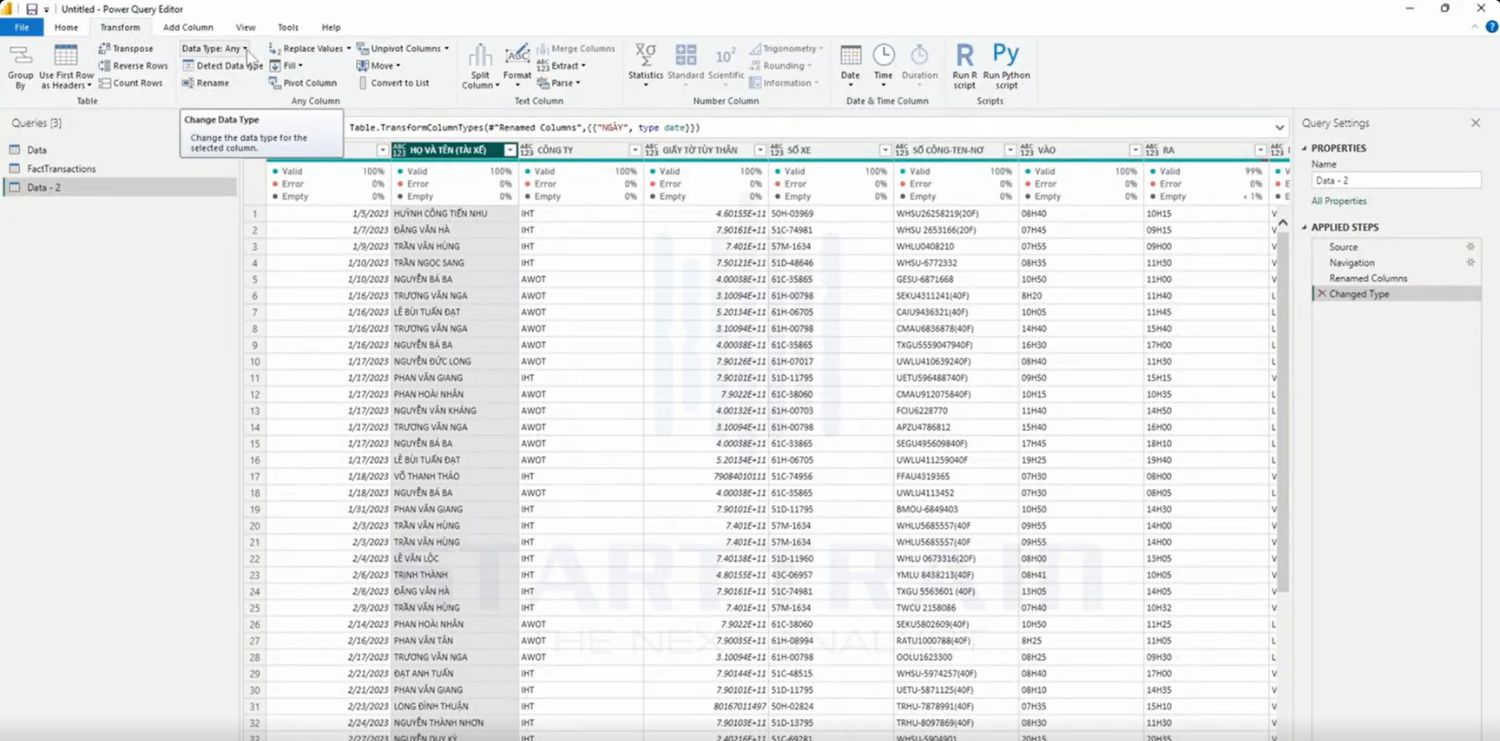Open the Time clock tool
Screen dimensions: 1500x741
tap(883, 67)
